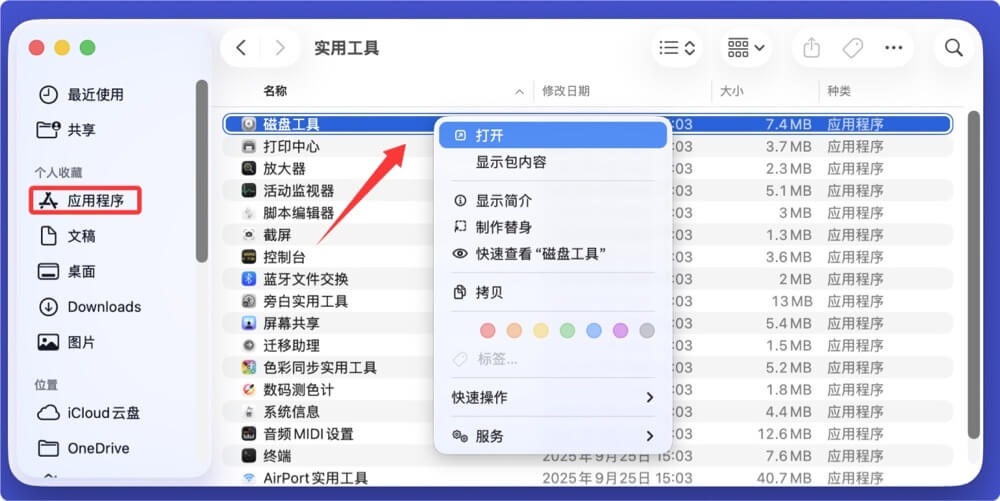
Task: Choose 制作替身 in the context menu
Action: coord(553,227)
